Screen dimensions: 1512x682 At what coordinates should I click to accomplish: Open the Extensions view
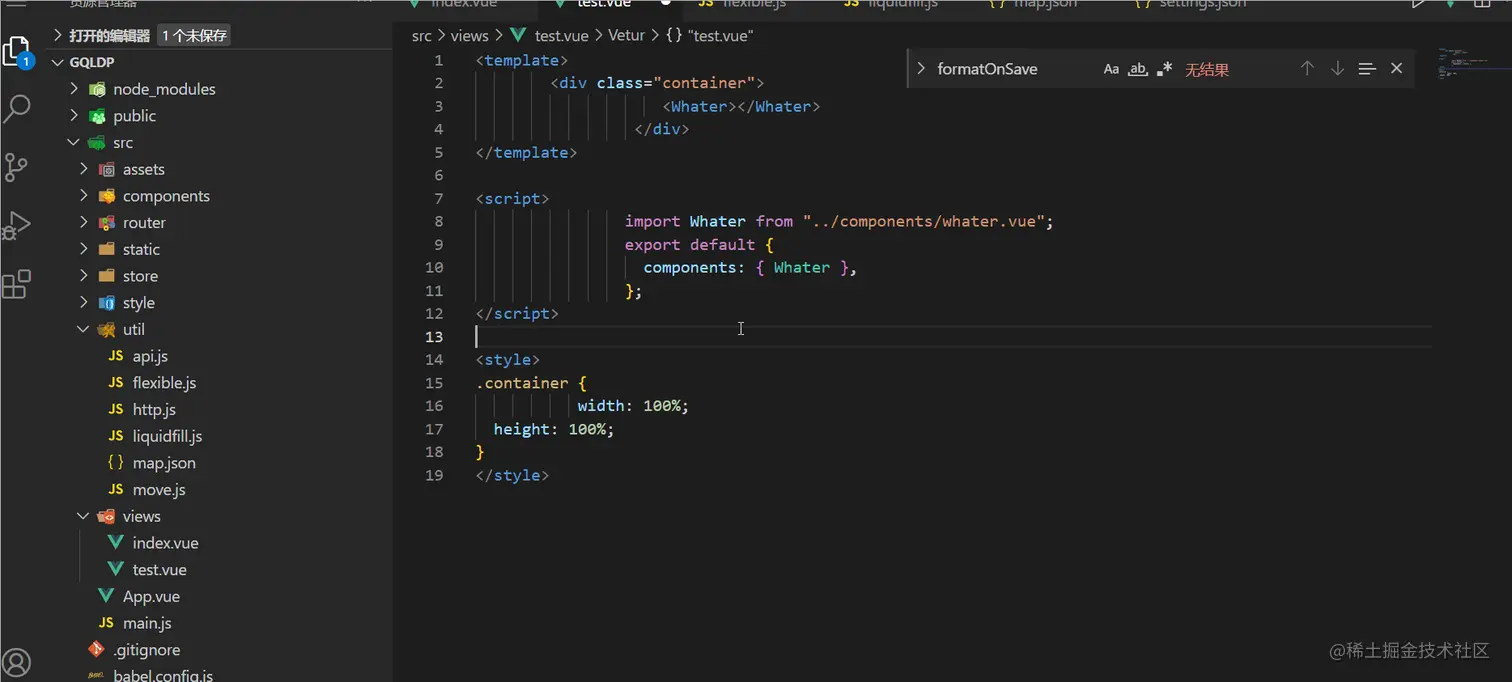pos(16,284)
